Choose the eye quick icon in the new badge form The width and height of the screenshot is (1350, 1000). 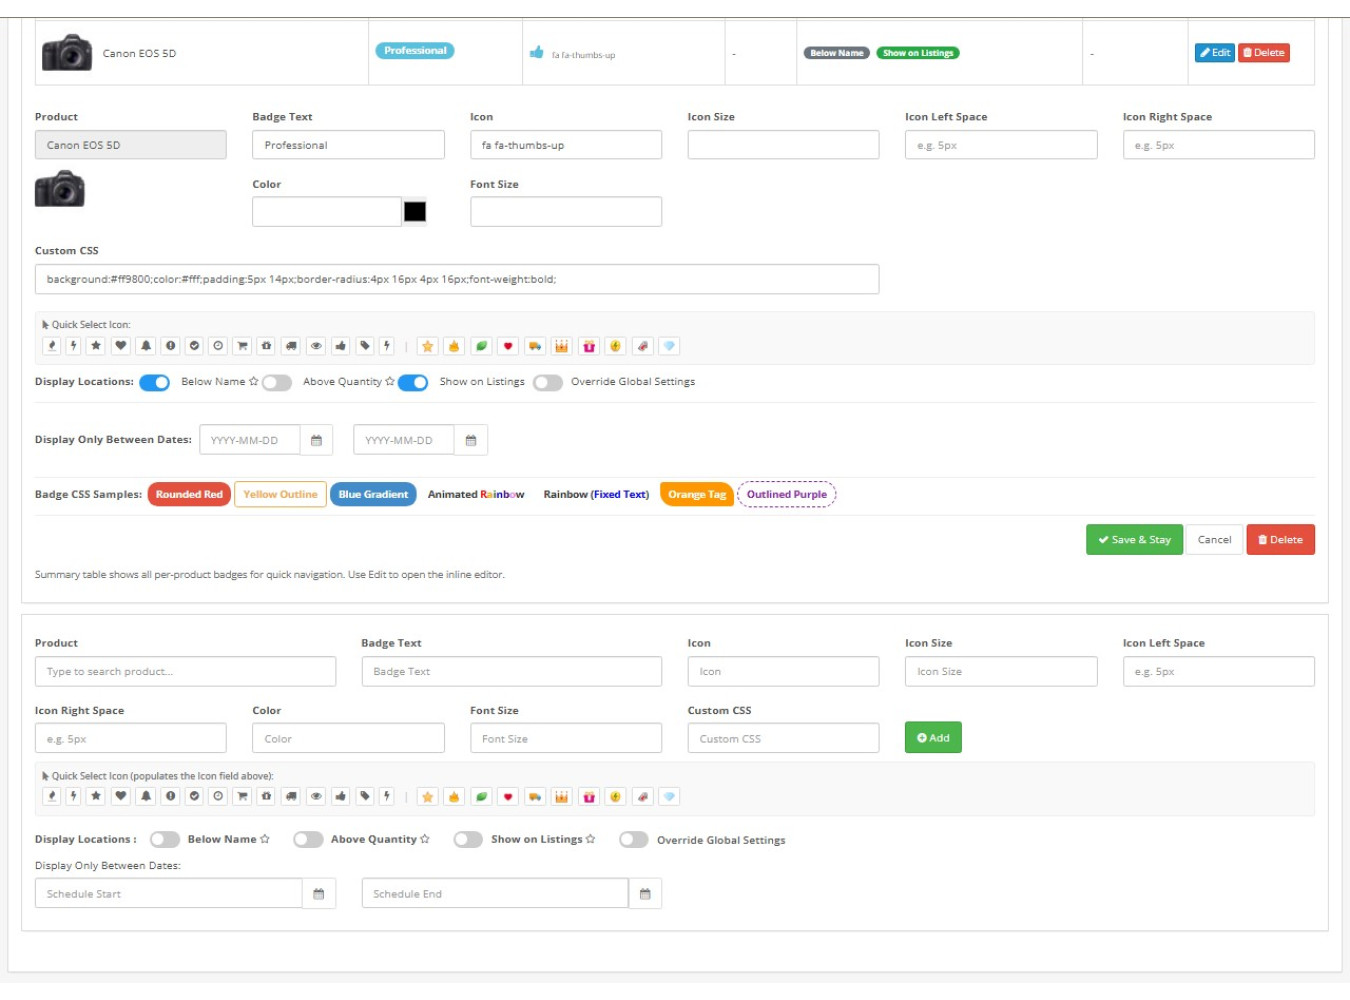point(316,797)
